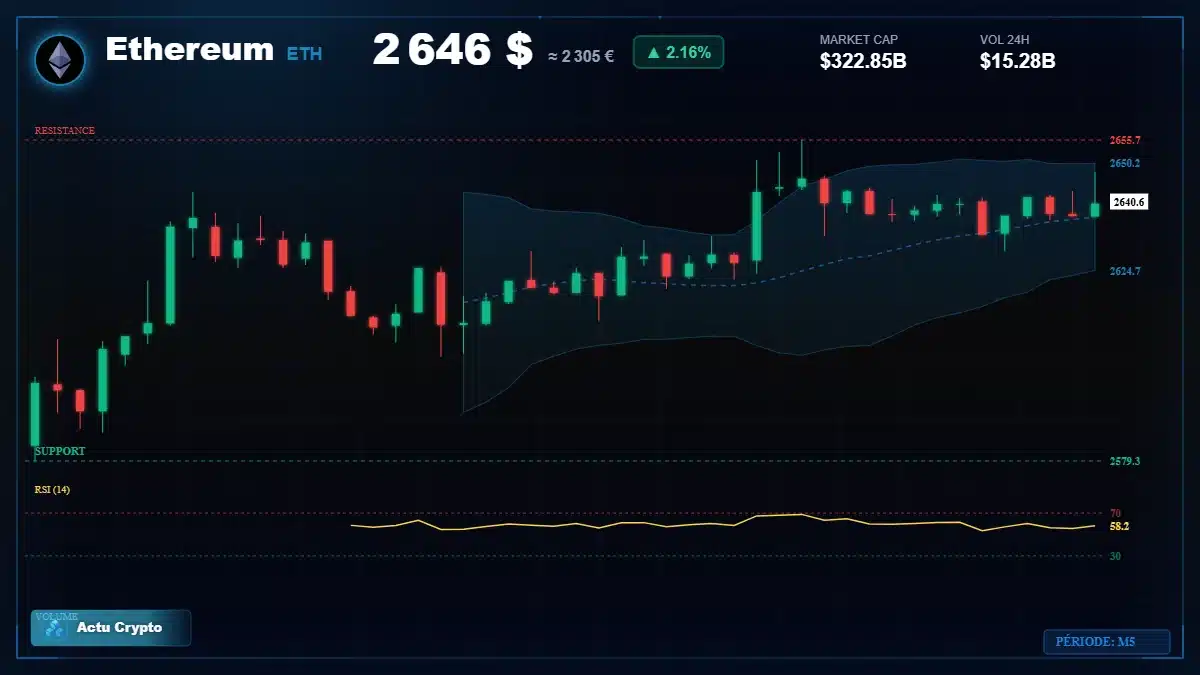Viewport: 1200px width, 675px height.
Task: Click the VOL 24H label
Action: pos(1004,40)
